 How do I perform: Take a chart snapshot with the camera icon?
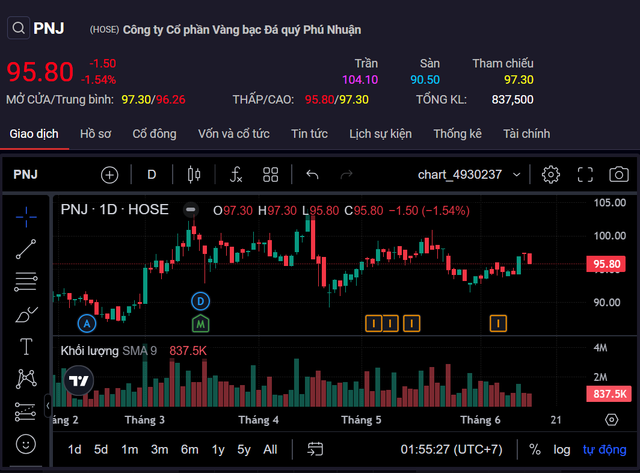[x=619, y=174]
